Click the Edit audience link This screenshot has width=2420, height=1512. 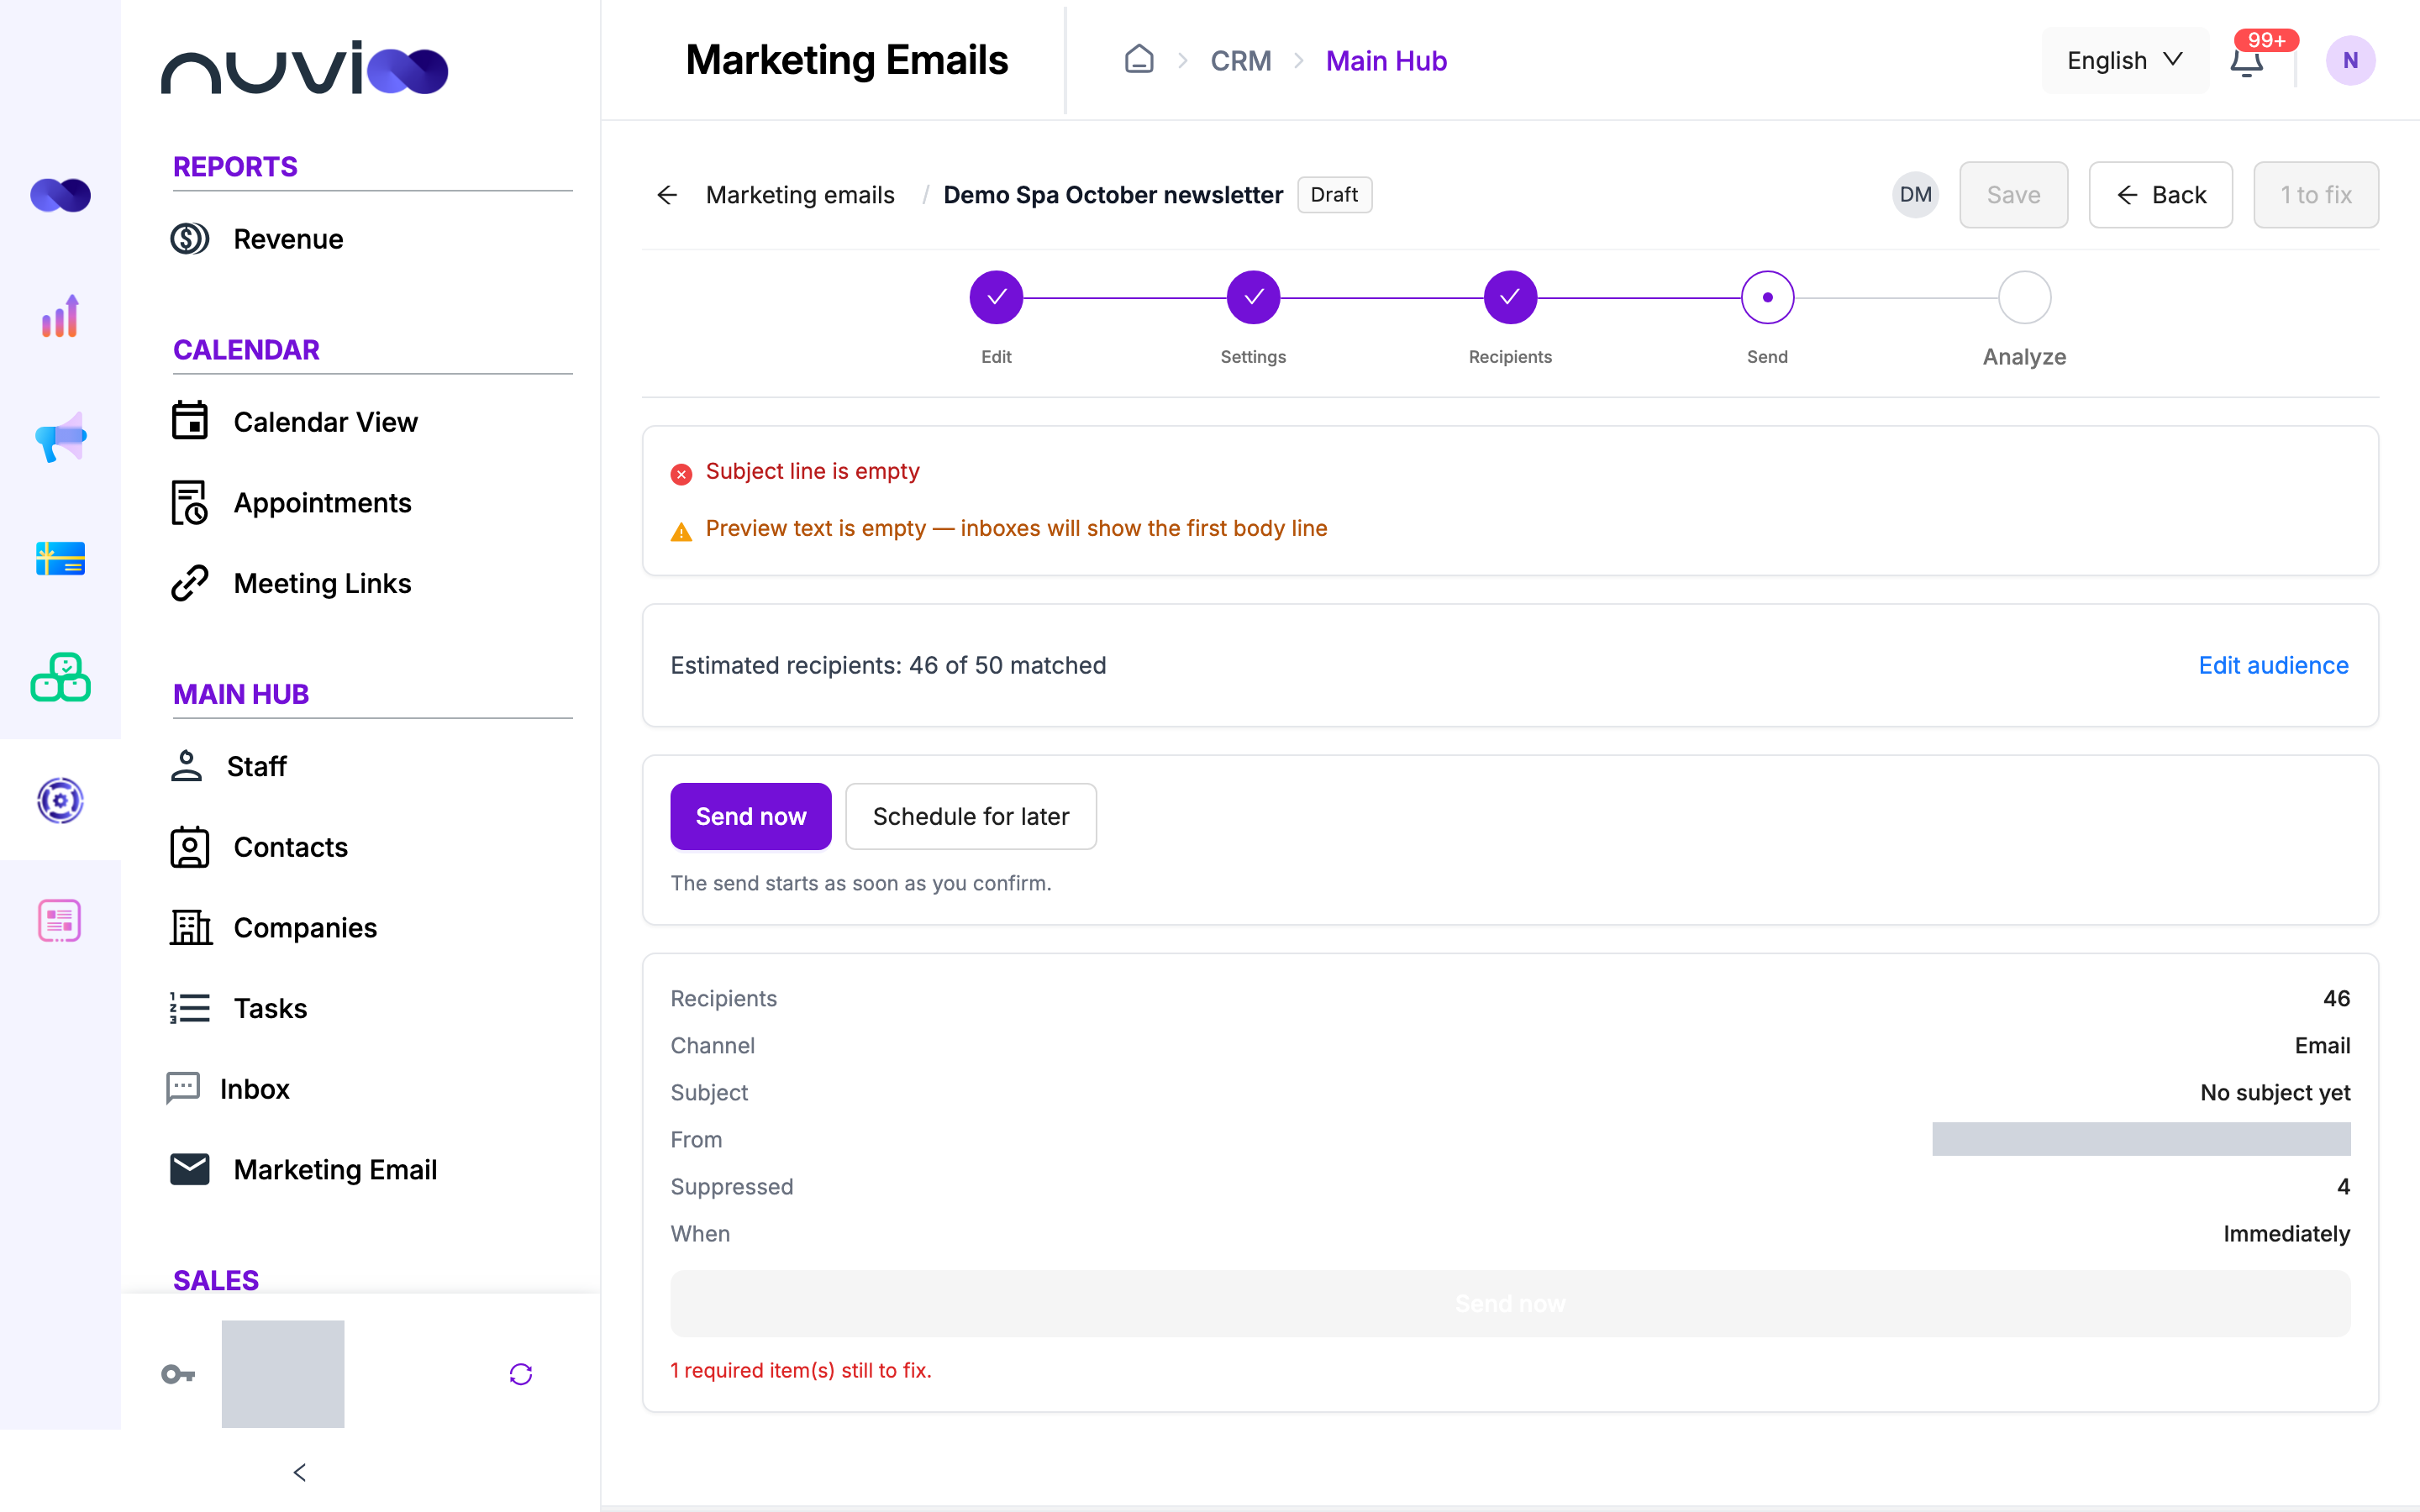click(x=2273, y=665)
